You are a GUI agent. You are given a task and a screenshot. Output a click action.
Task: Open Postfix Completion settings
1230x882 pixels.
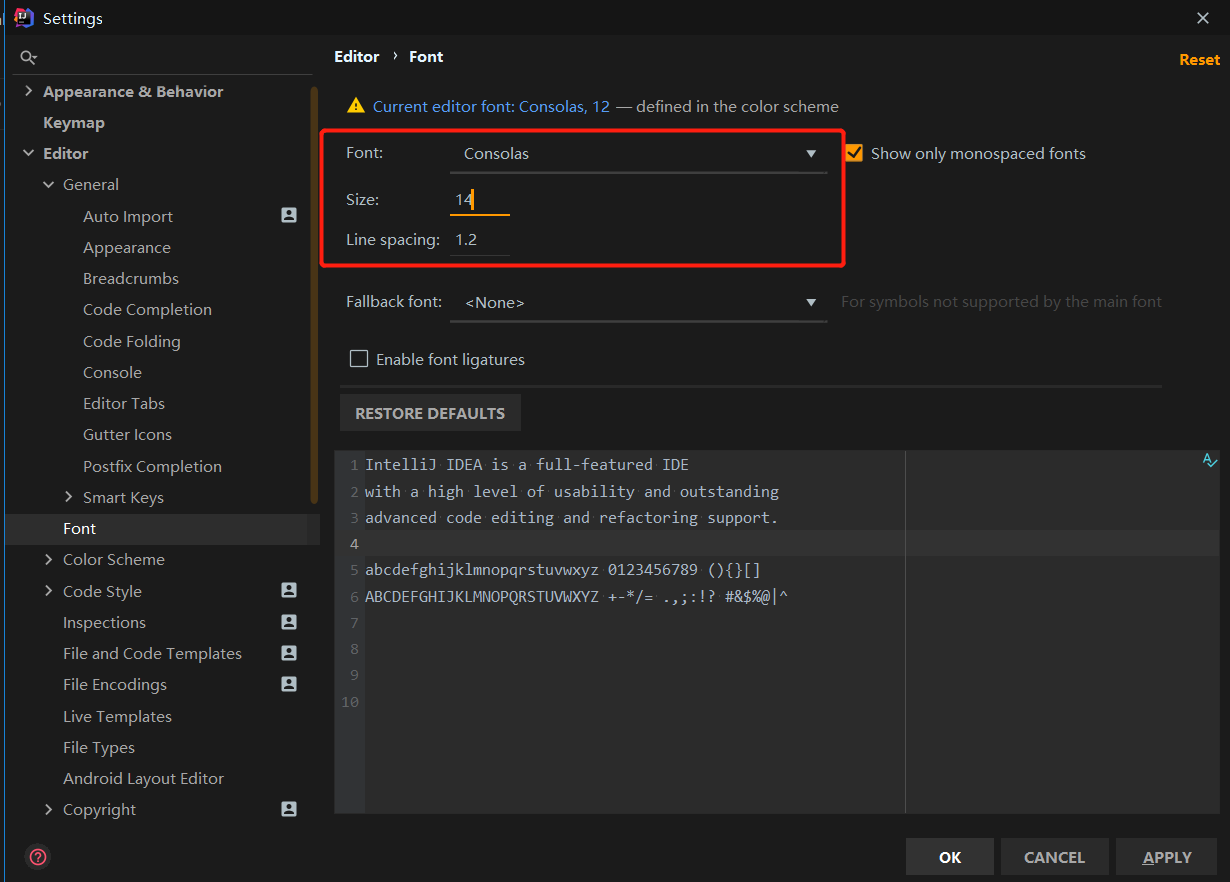click(152, 466)
